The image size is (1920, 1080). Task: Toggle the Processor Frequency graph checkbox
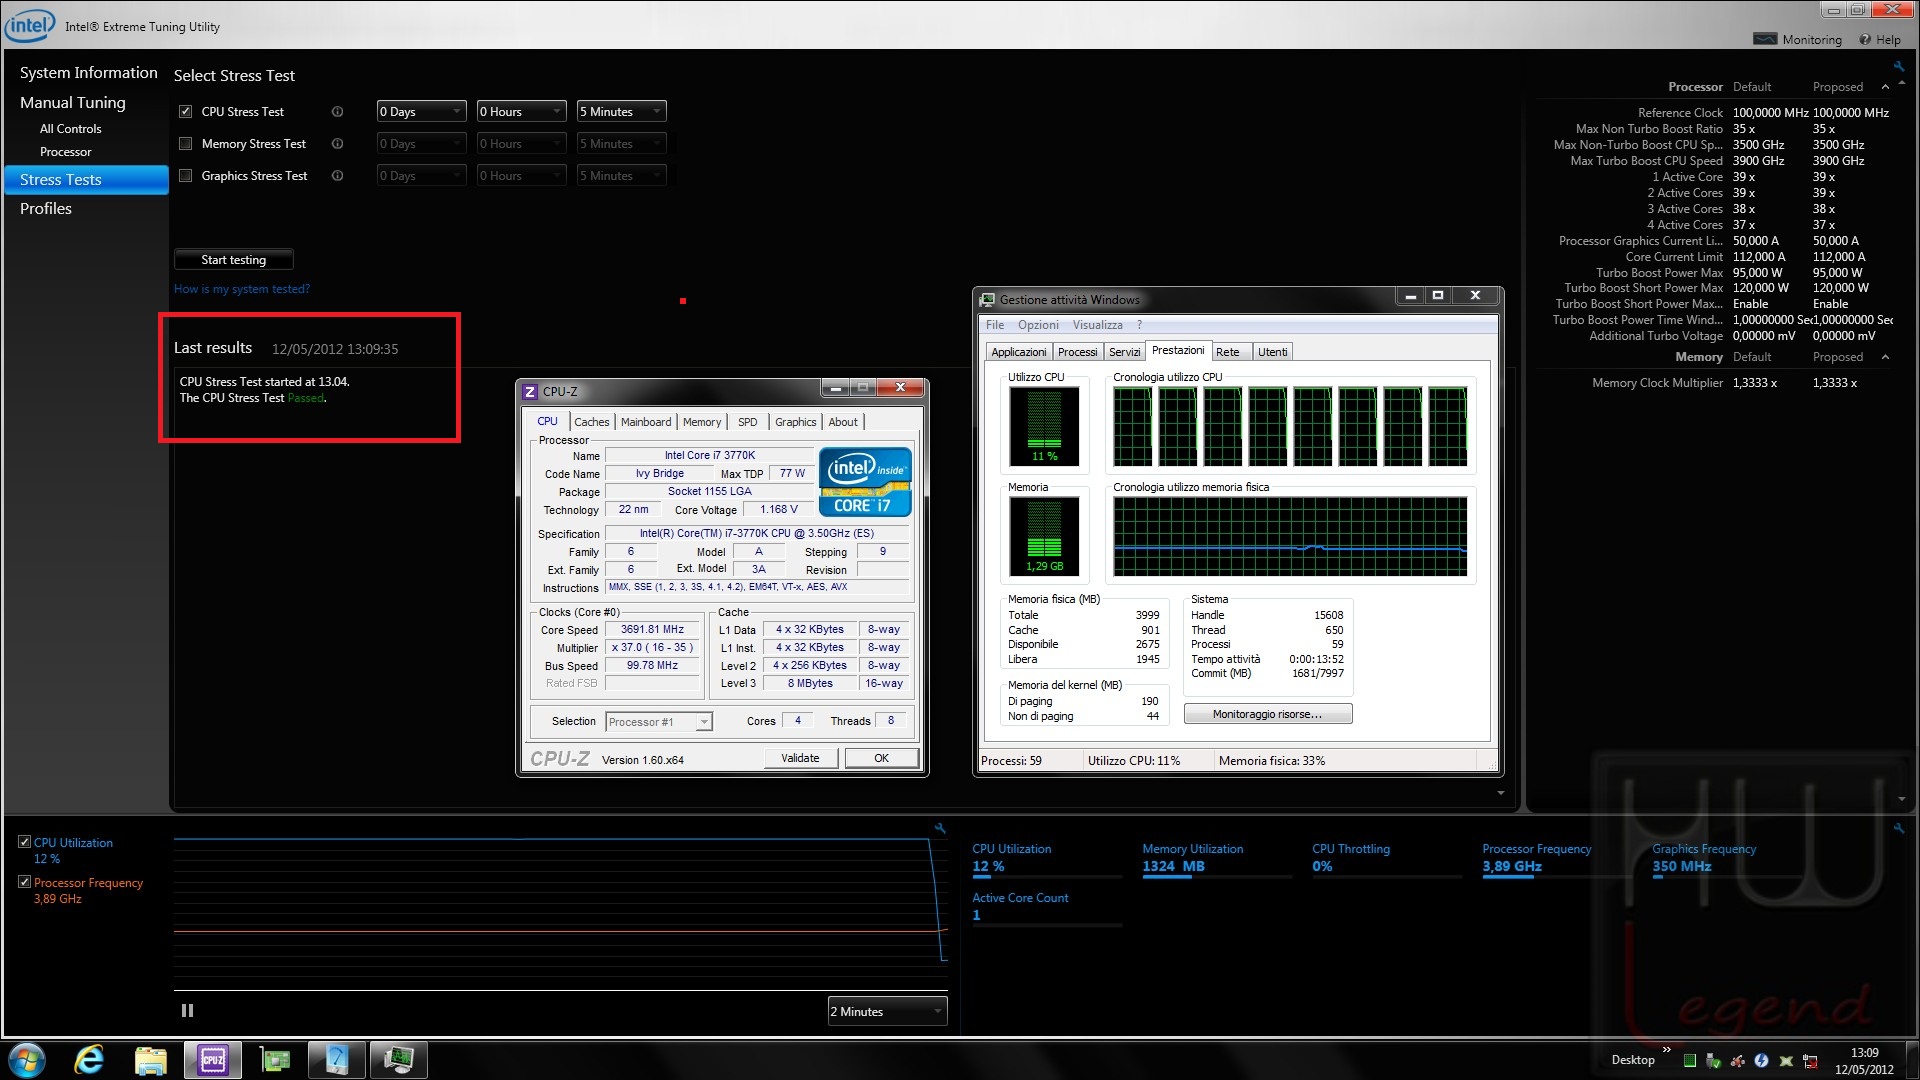coord(24,882)
